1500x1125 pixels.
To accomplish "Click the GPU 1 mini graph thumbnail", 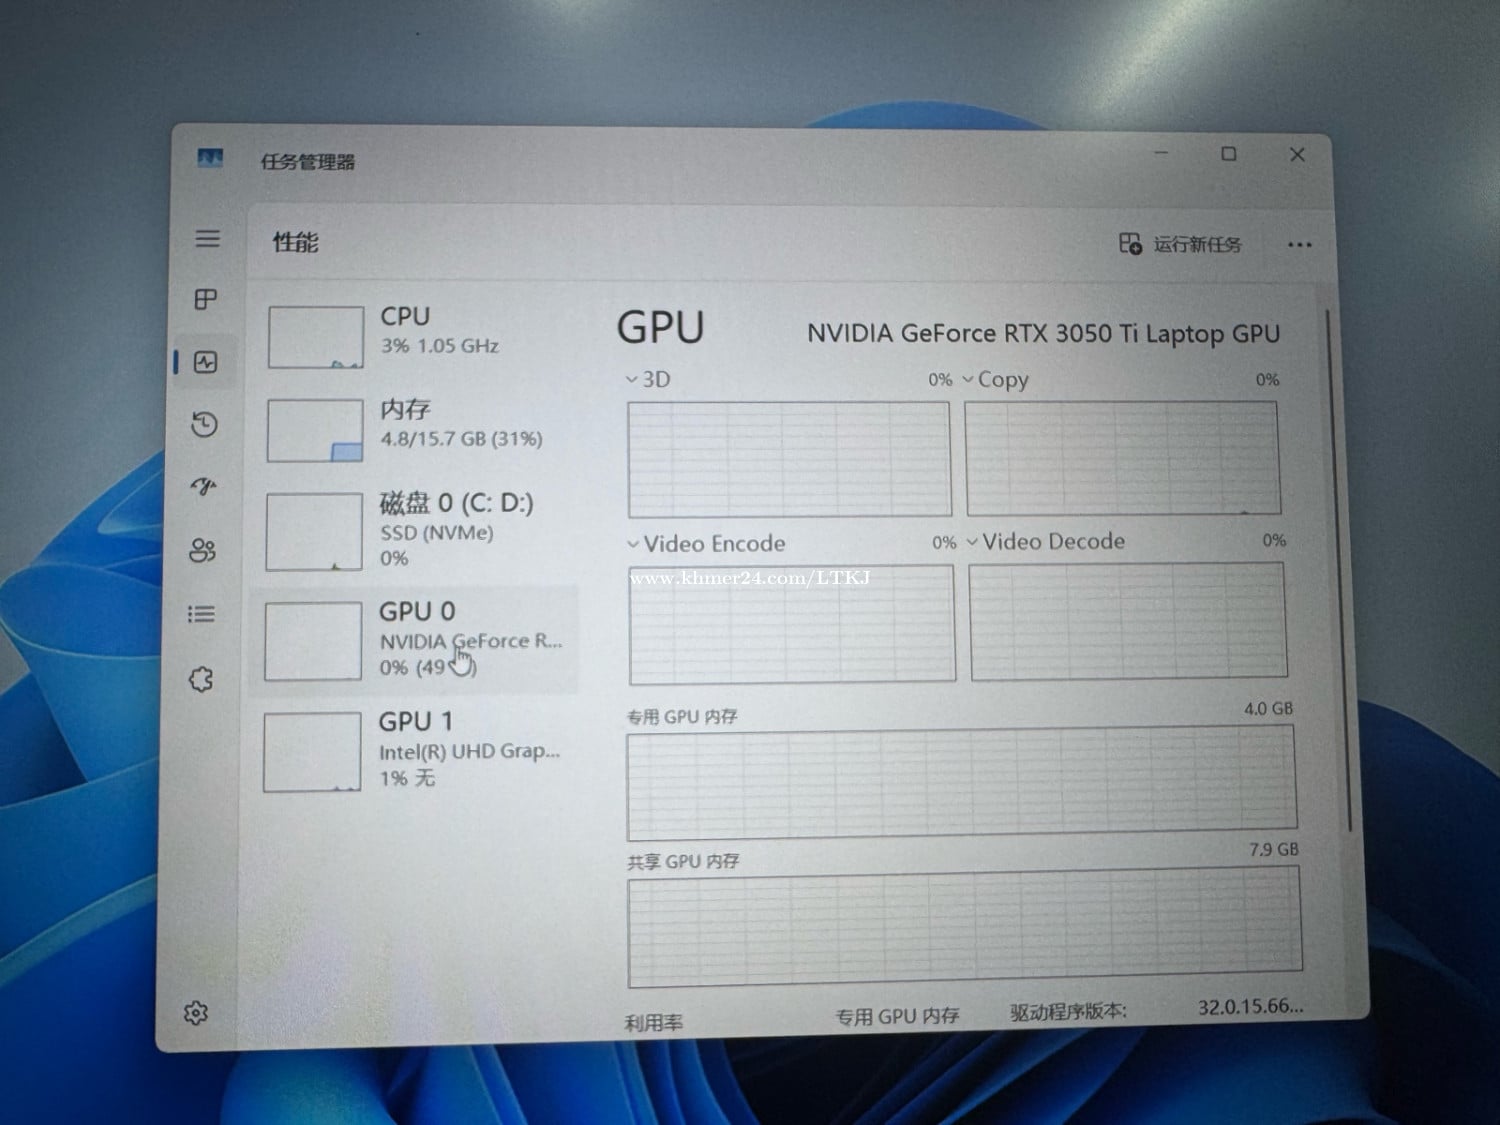I will [x=312, y=752].
